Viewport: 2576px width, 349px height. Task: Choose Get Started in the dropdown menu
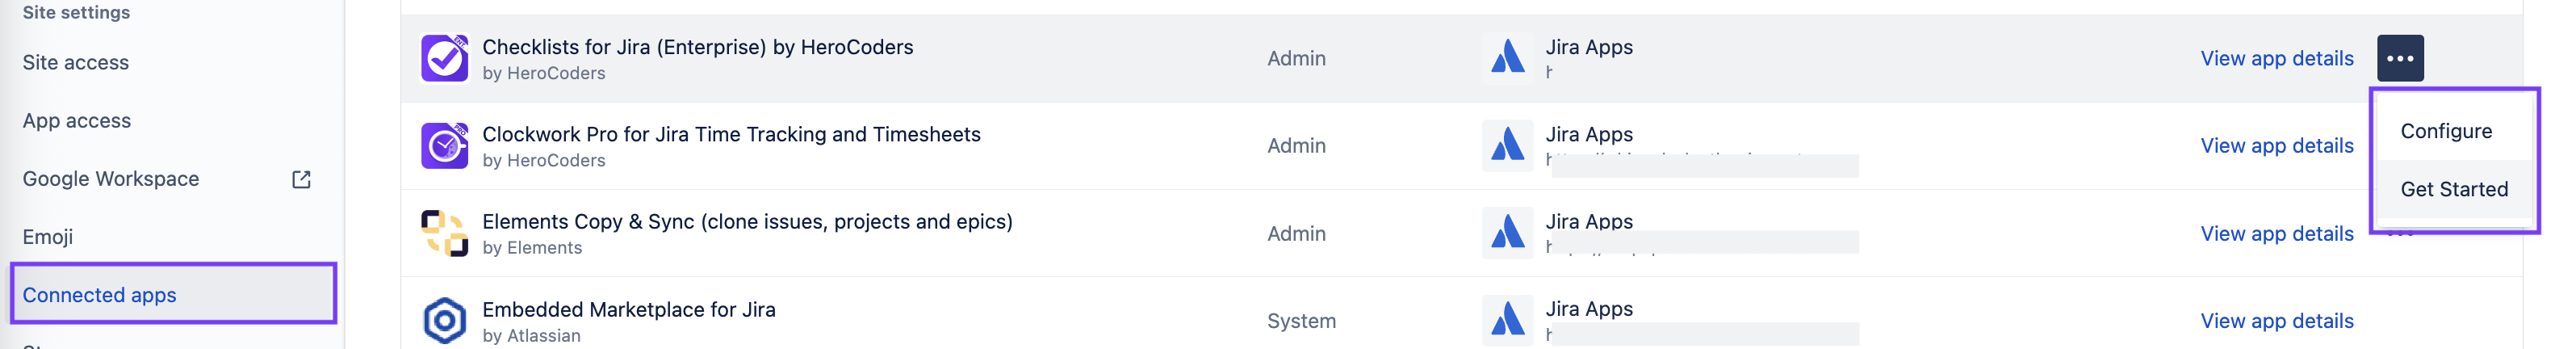pyautogui.click(x=2453, y=189)
